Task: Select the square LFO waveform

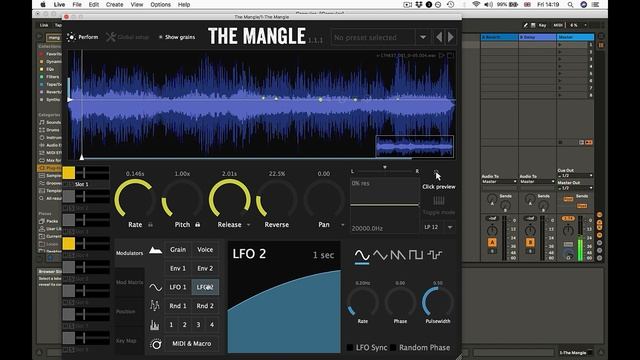Action: click(416, 255)
